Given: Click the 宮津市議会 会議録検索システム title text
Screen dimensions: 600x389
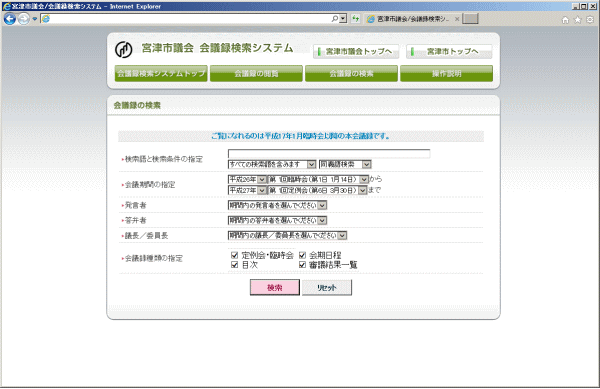Looking at the screenshot, I should pyautogui.click(x=217, y=48).
